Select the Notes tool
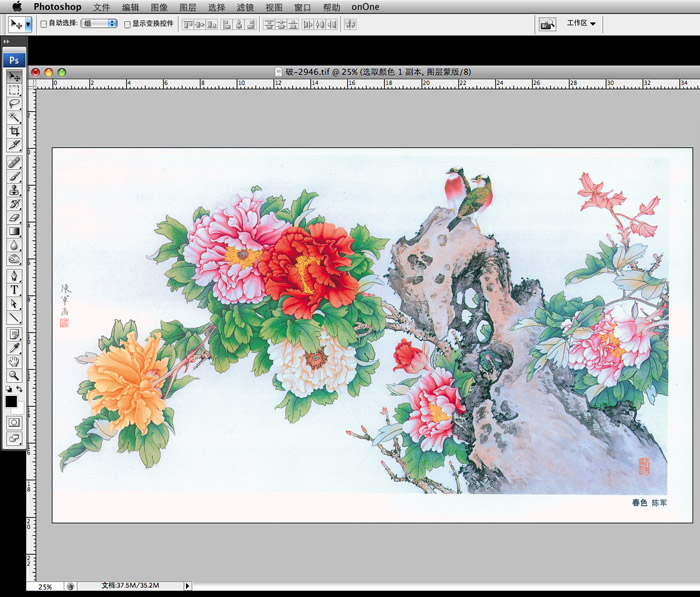Viewport: 700px width, 597px height. 14,334
